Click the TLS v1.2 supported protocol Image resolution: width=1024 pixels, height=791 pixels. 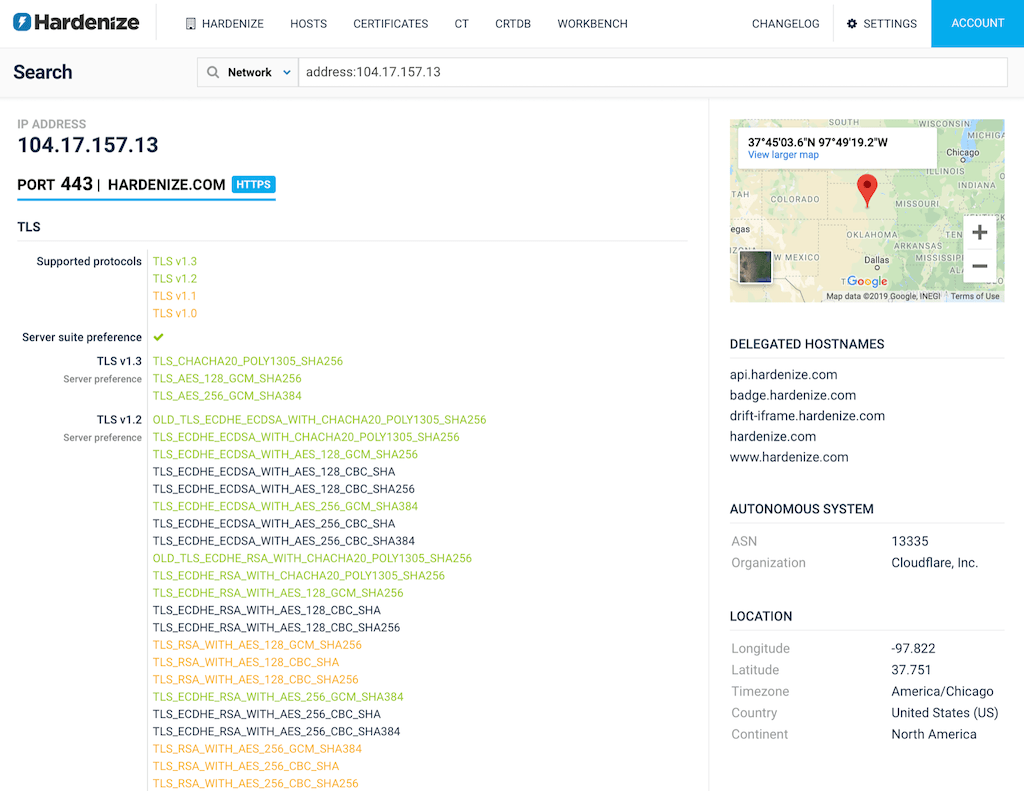tap(174, 279)
